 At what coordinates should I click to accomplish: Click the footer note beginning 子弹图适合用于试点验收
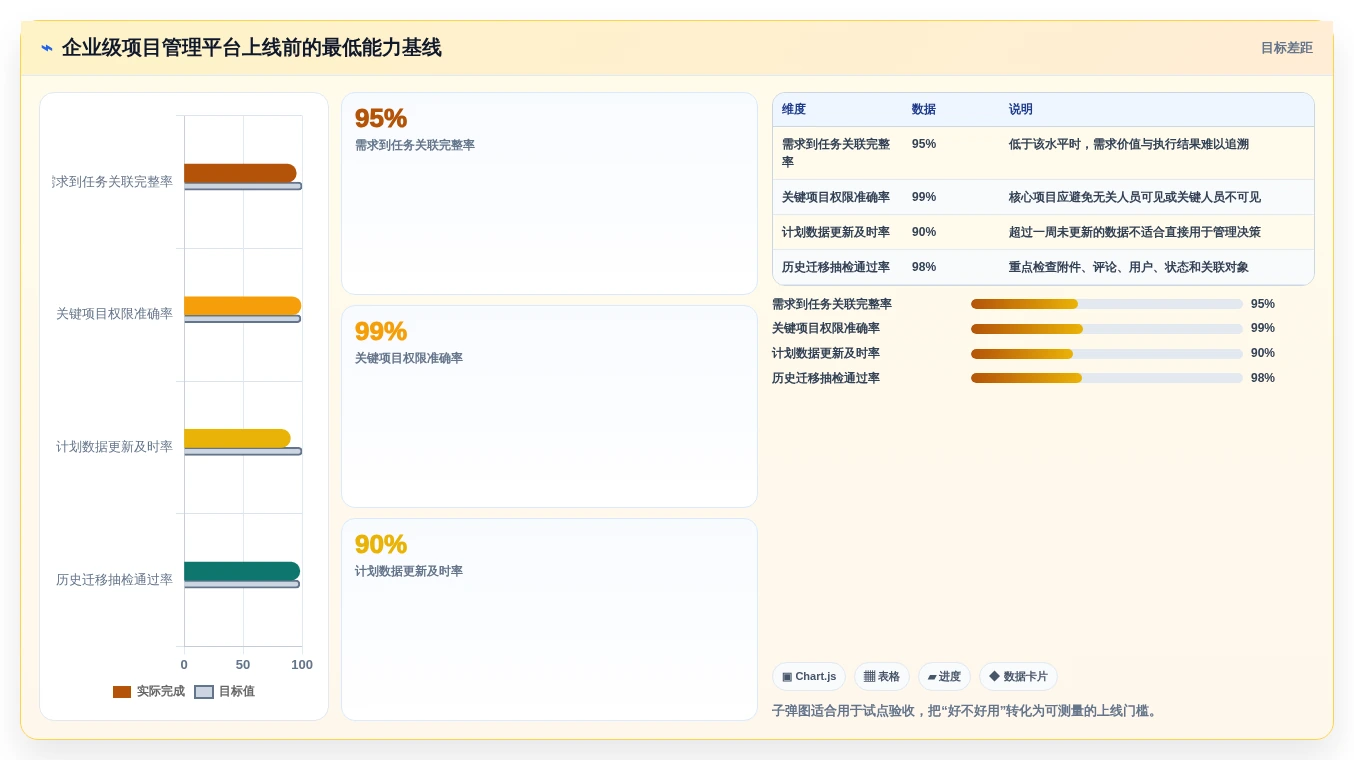[x=966, y=712]
